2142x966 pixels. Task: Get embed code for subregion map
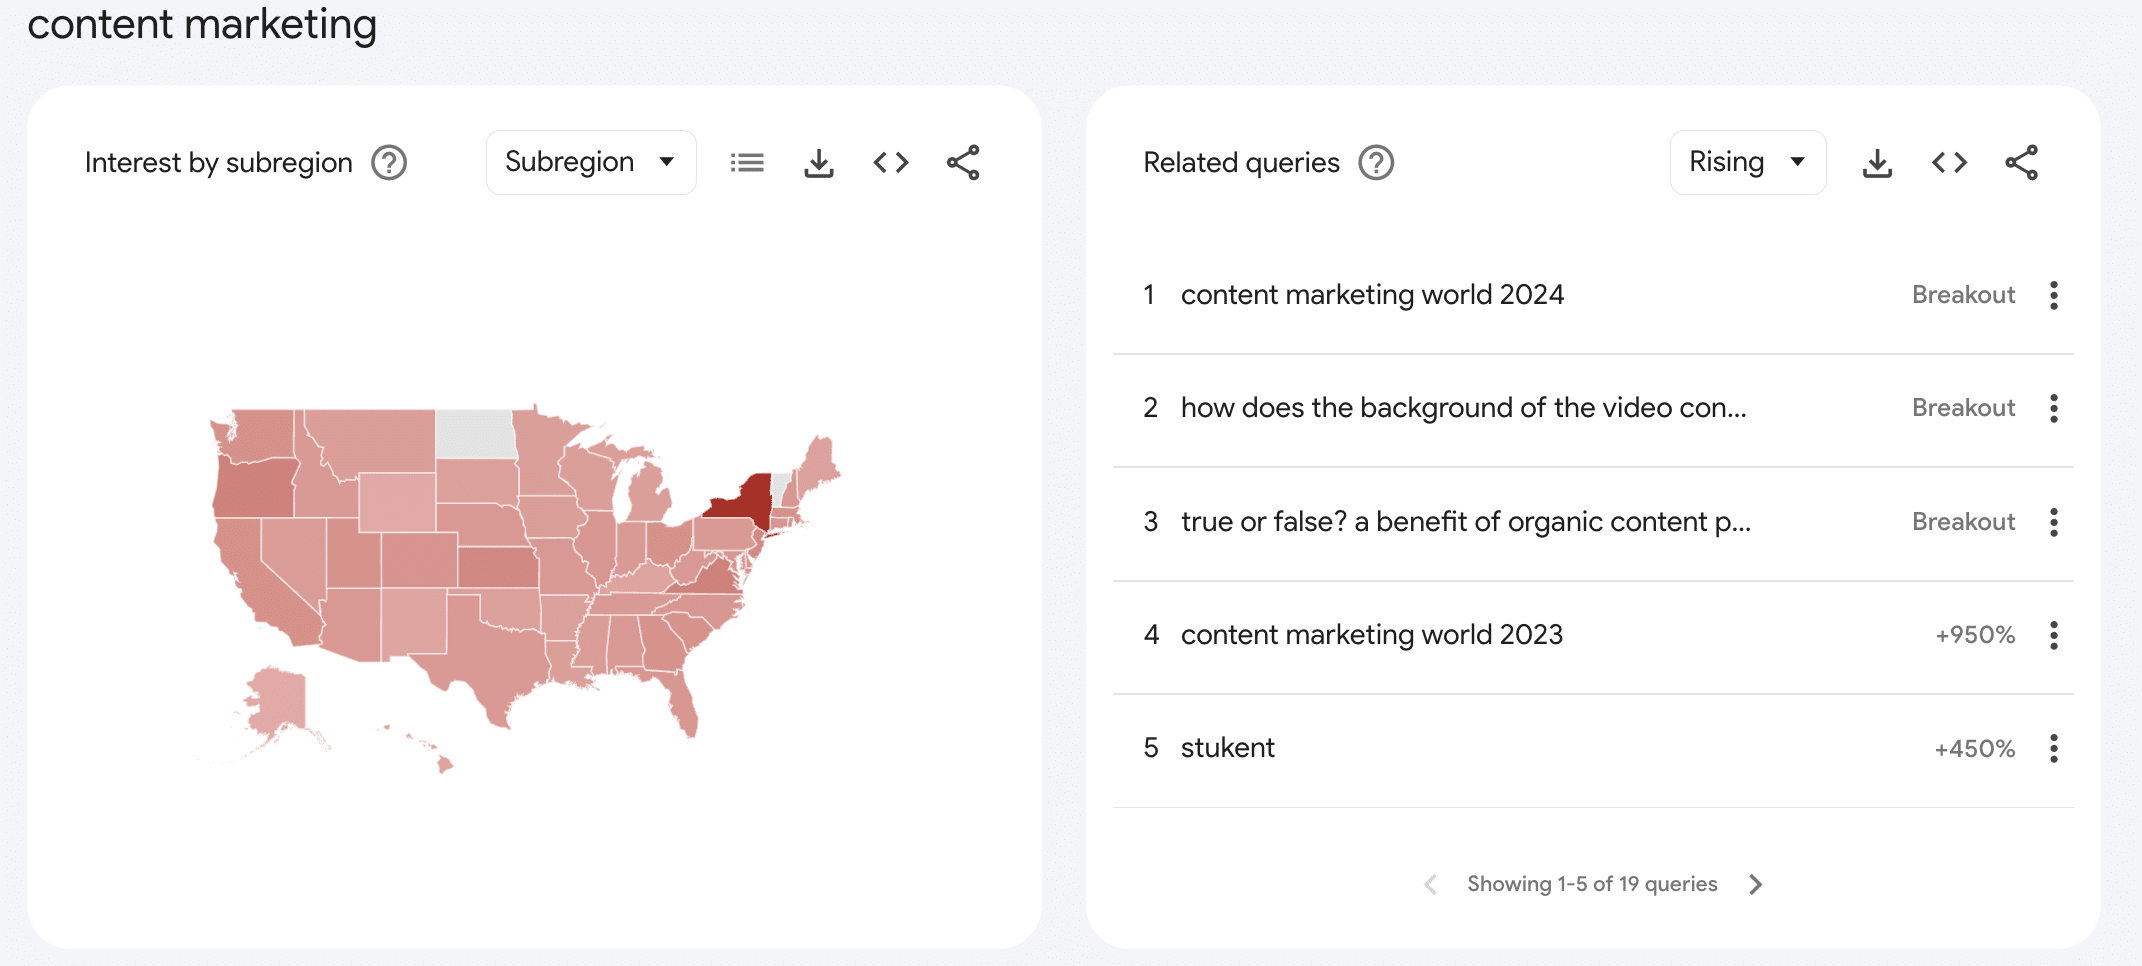[x=891, y=162]
